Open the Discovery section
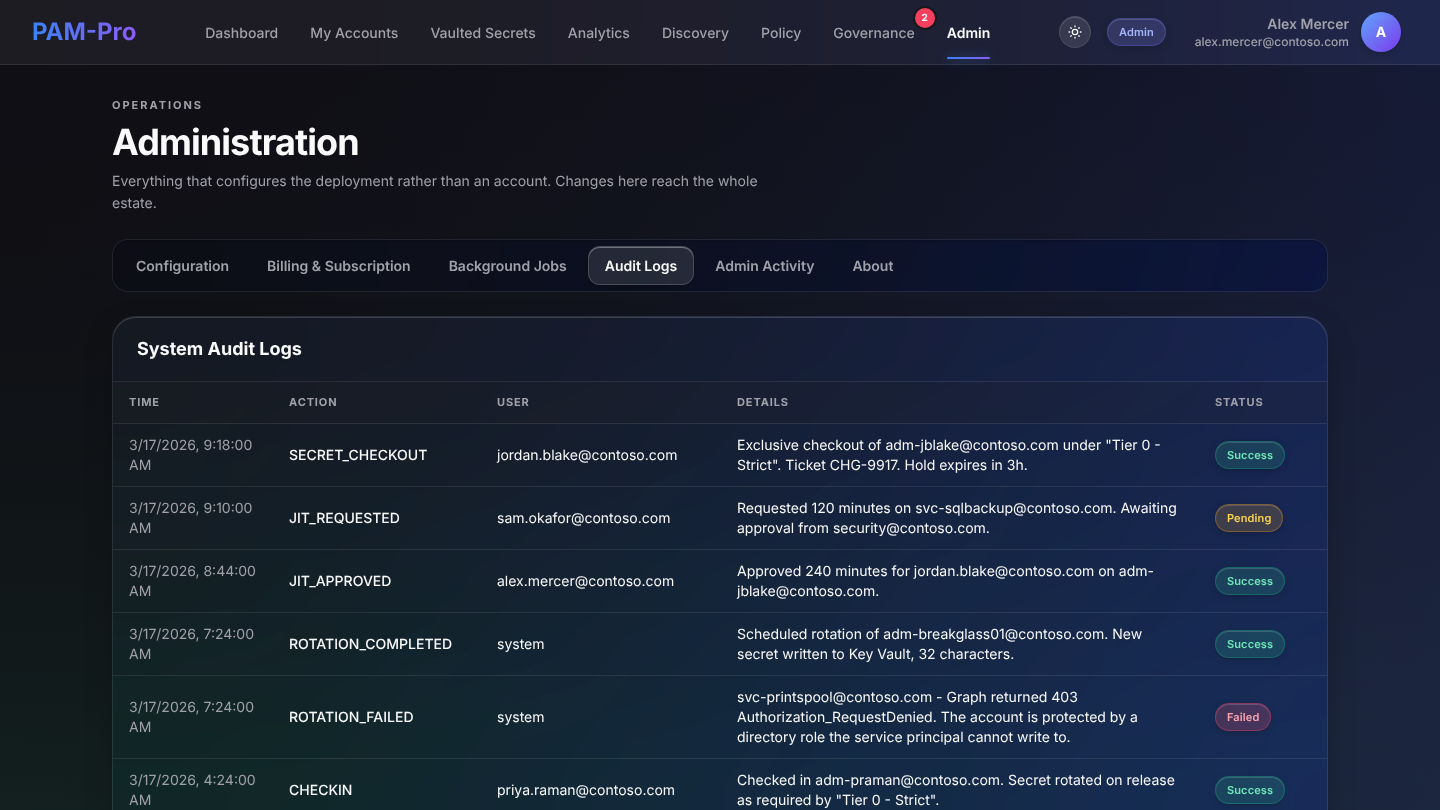1440x810 pixels. (x=695, y=33)
